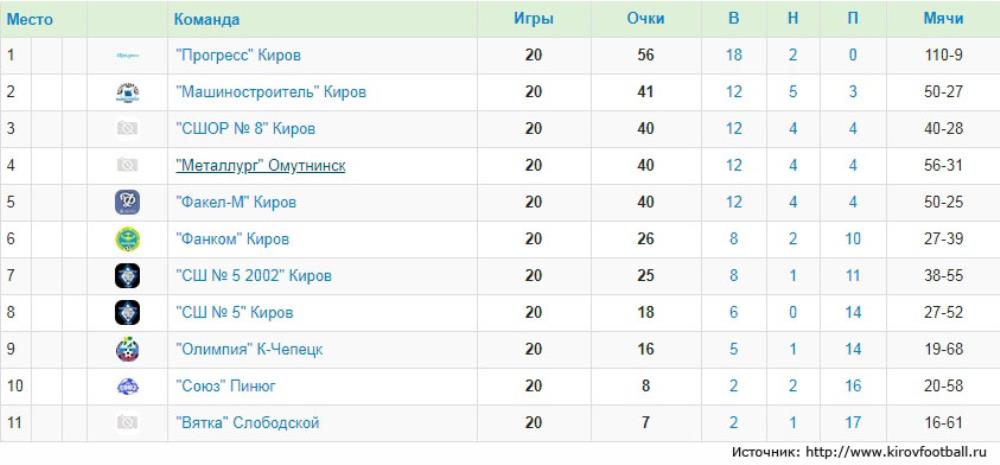Screen dimensions: 1000x465
Task: Click placeholder logo for "Вятка" Слободской
Action: tap(127, 423)
